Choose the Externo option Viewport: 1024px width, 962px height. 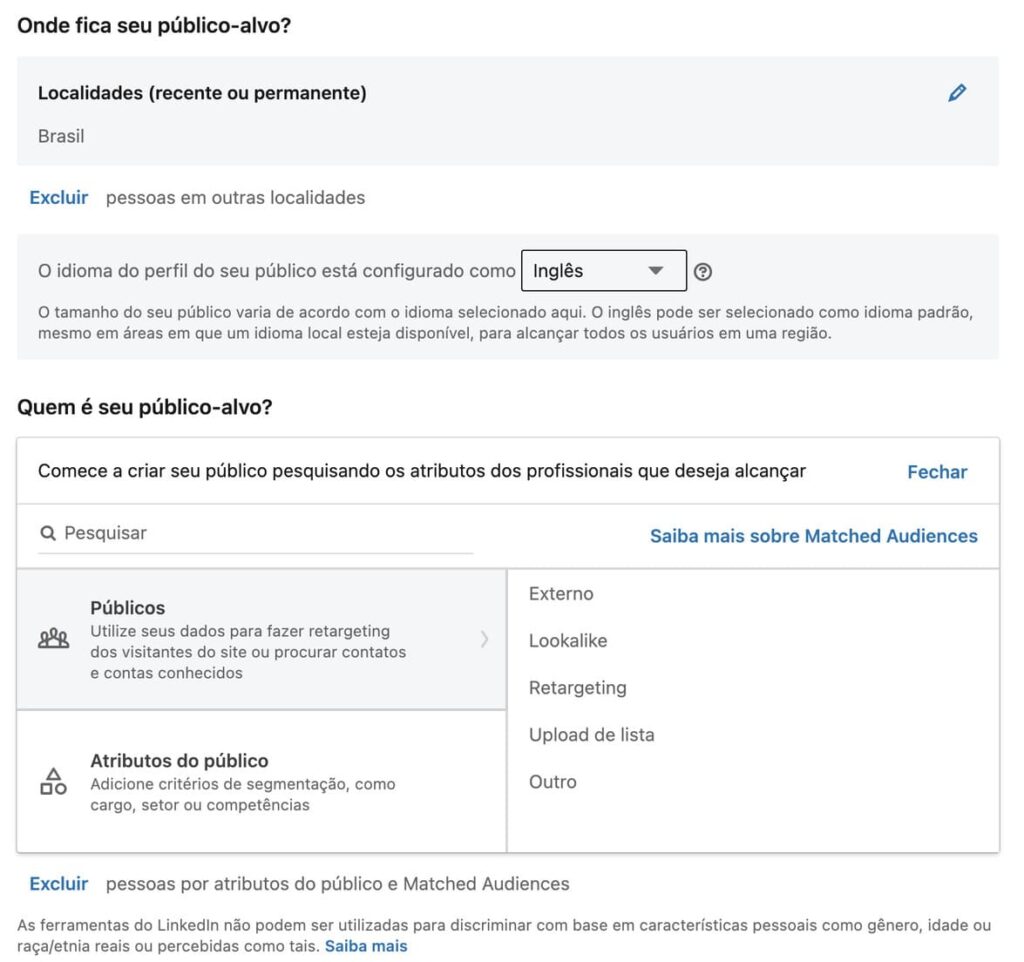coord(561,594)
